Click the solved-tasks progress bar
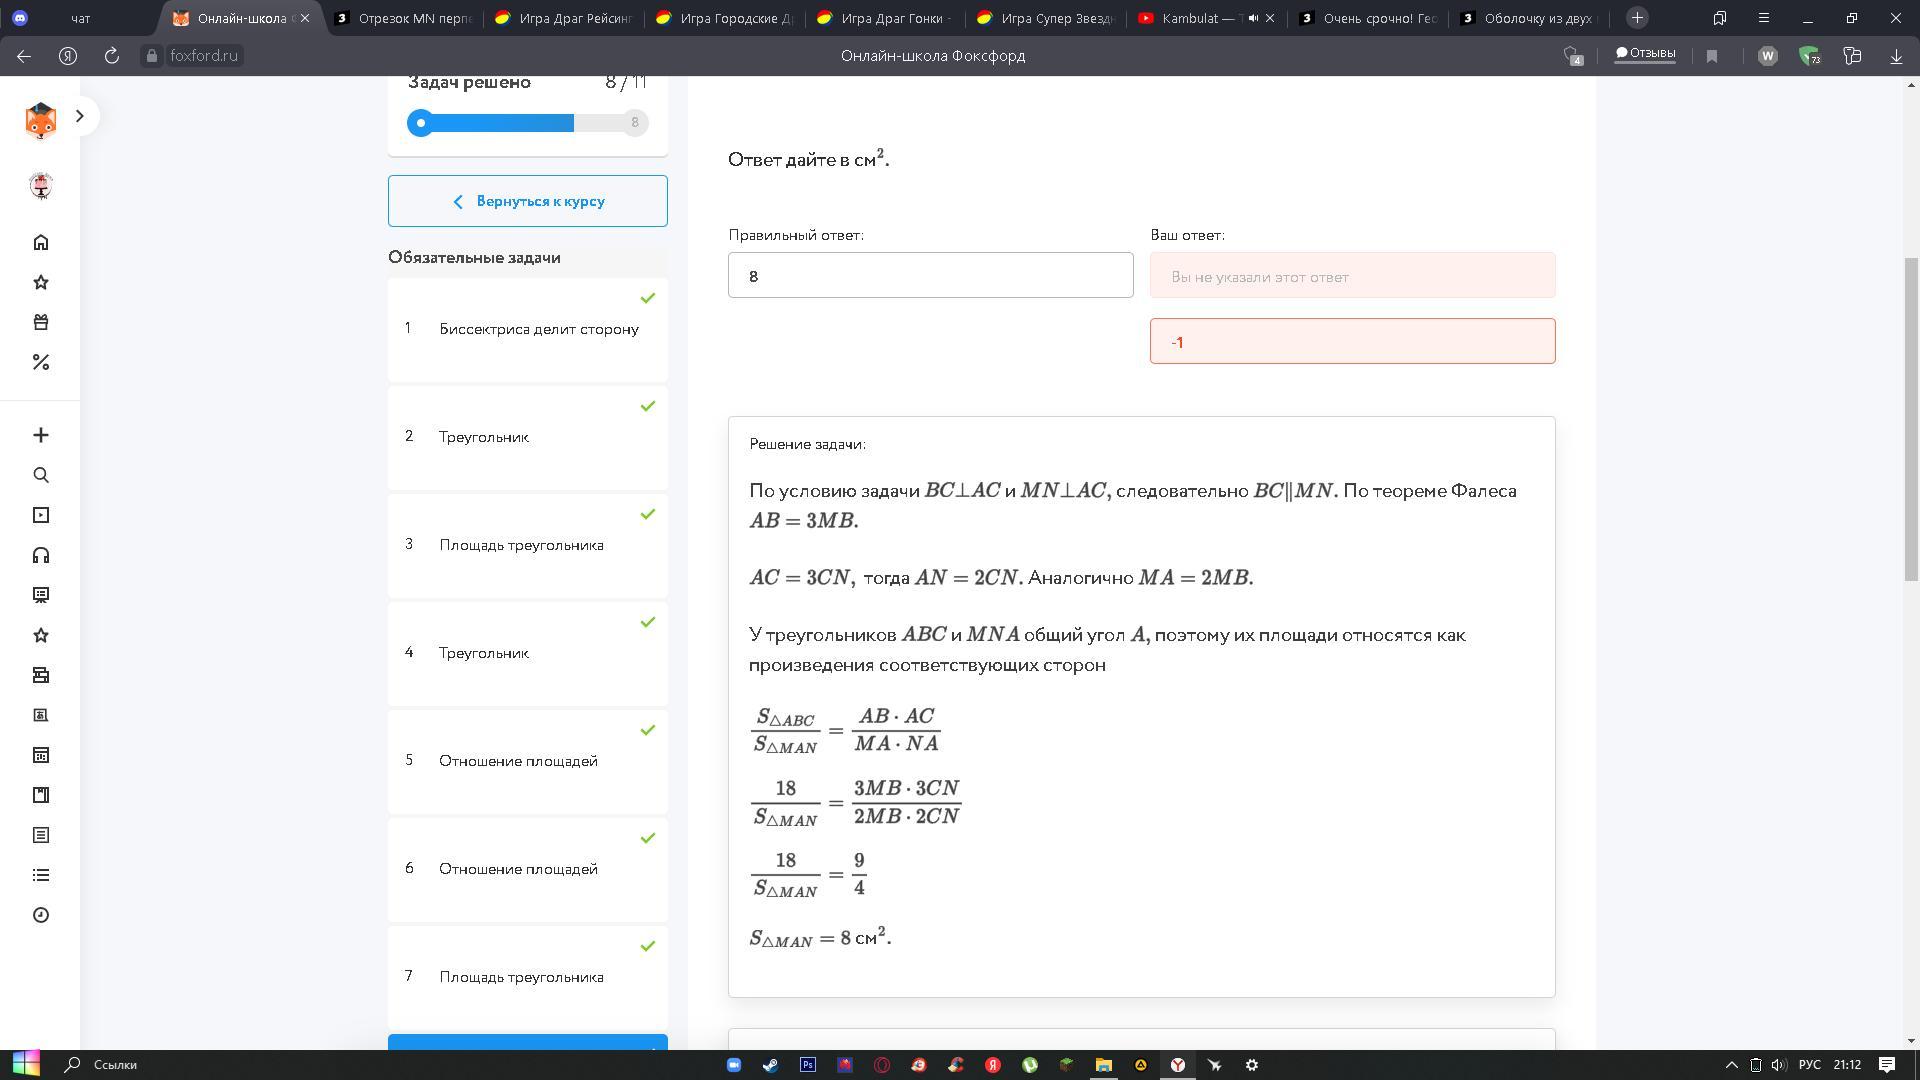Viewport: 1920px width, 1080px height. (x=527, y=123)
